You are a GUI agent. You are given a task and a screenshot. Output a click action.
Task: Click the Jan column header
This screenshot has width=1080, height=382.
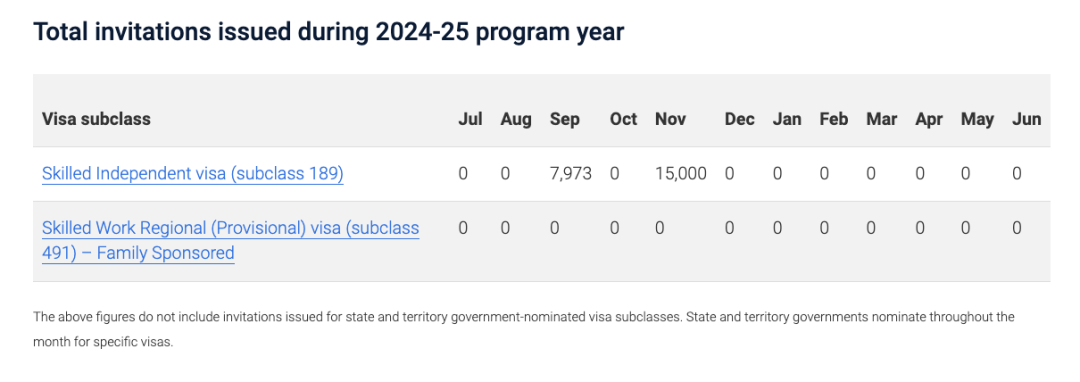[787, 119]
